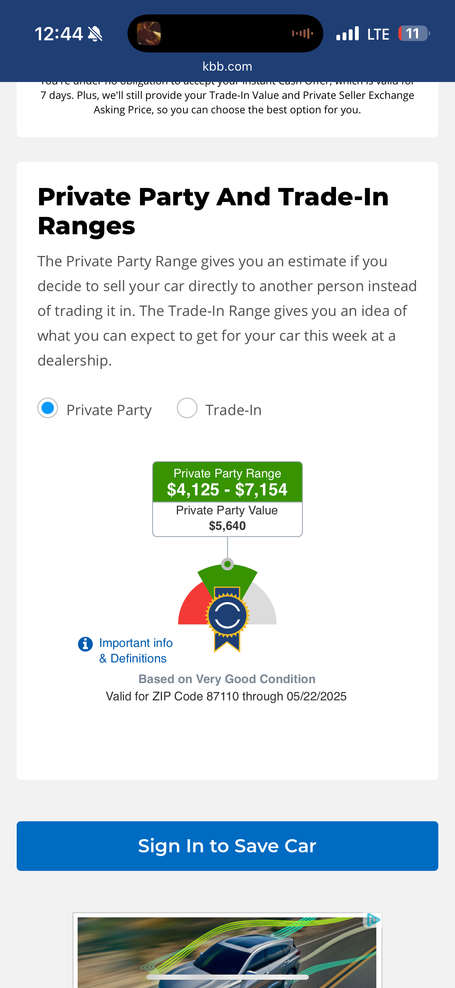455x988 pixels.
Task: Tap Sign In to Save Car button
Action: [x=227, y=846]
